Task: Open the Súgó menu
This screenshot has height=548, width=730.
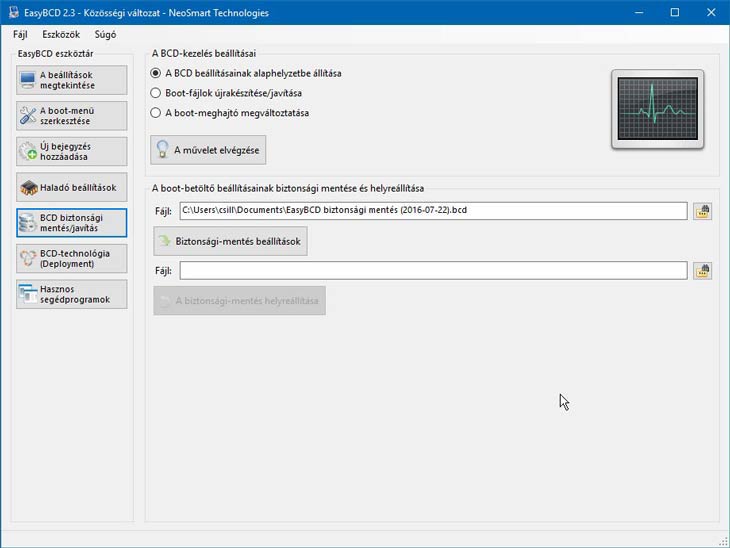Action: pos(105,34)
